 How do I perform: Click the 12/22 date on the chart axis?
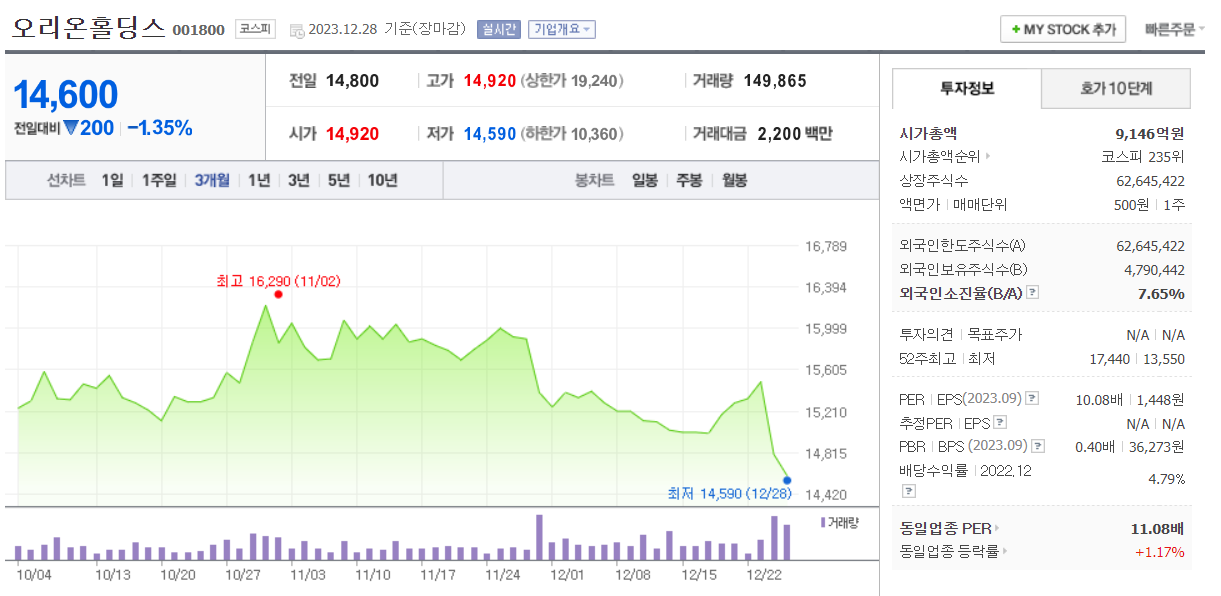[765, 575]
